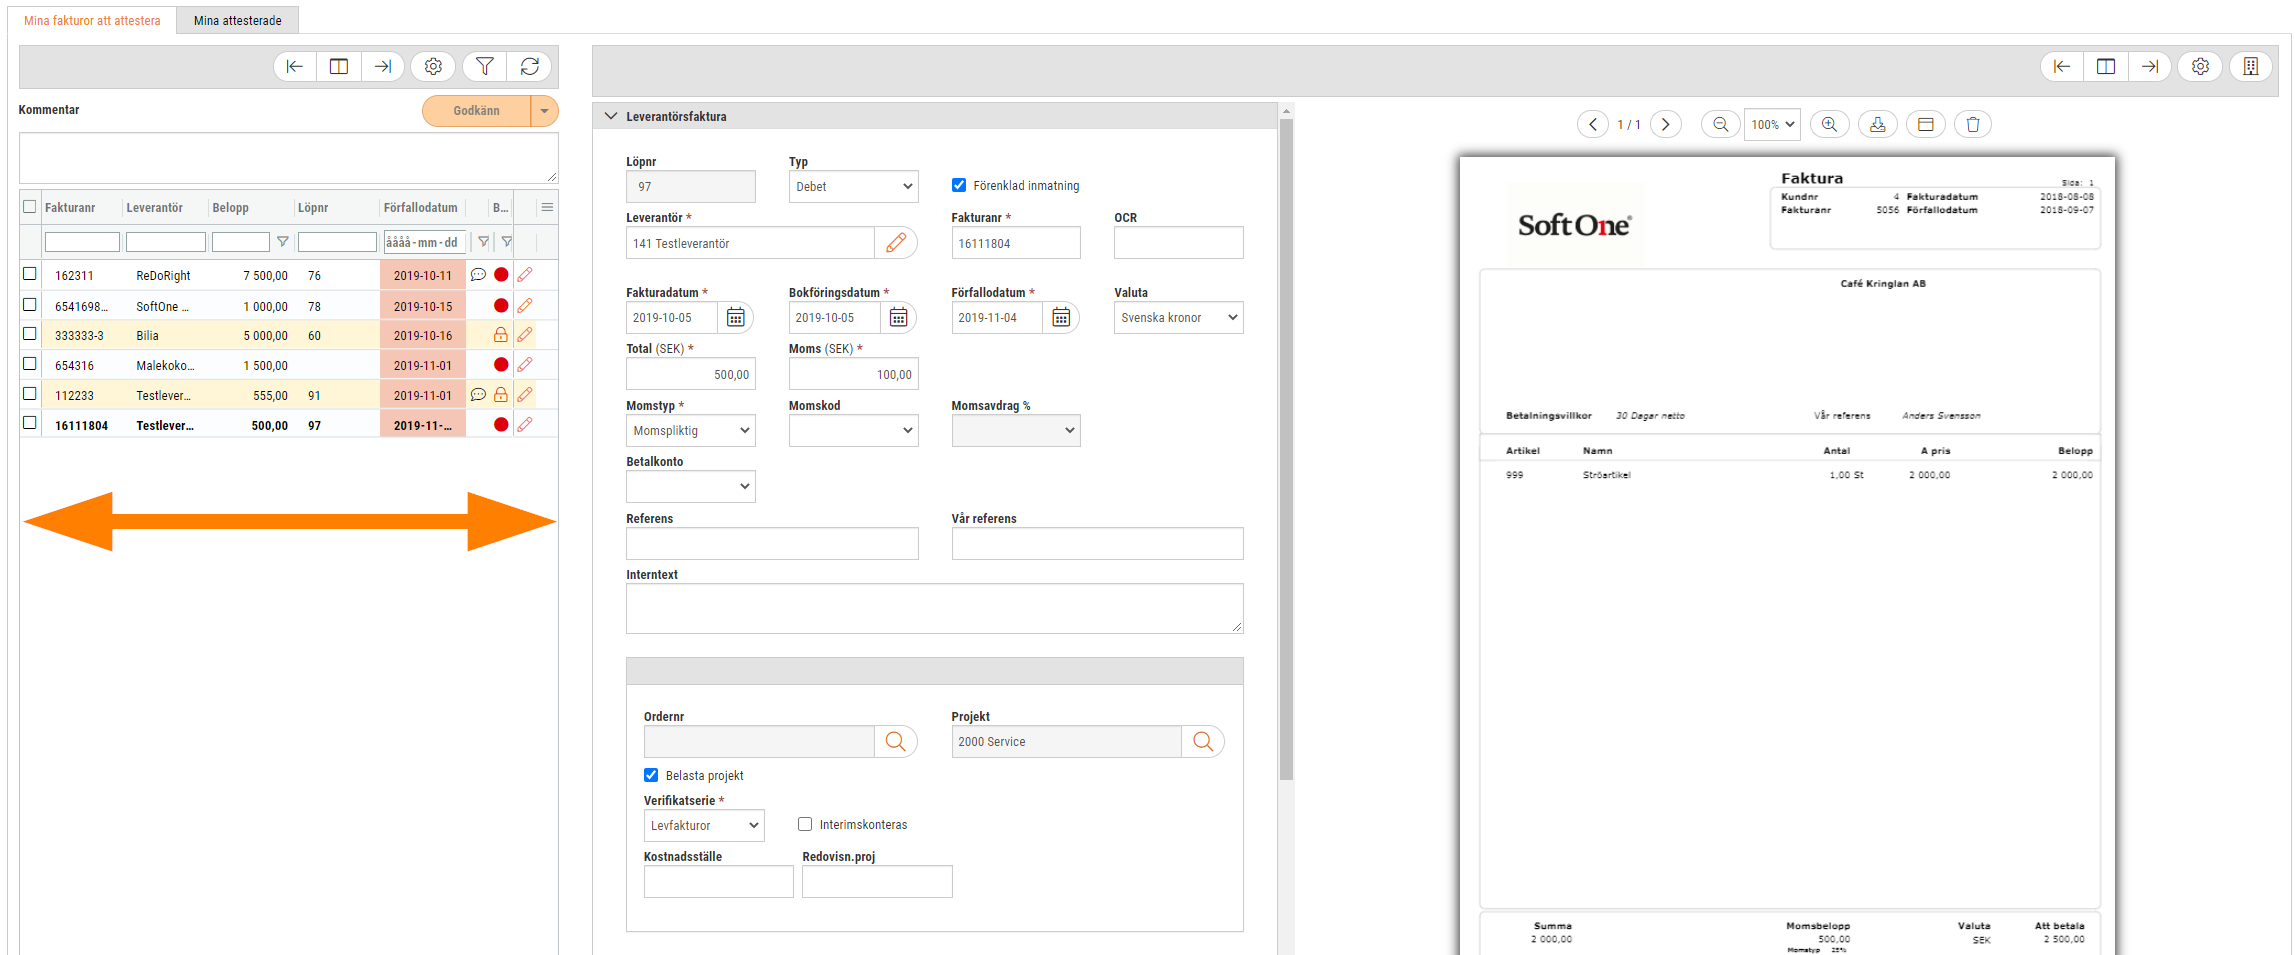Click Internttext text area
This screenshot has width=2295, height=955.
(x=935, y=609)
